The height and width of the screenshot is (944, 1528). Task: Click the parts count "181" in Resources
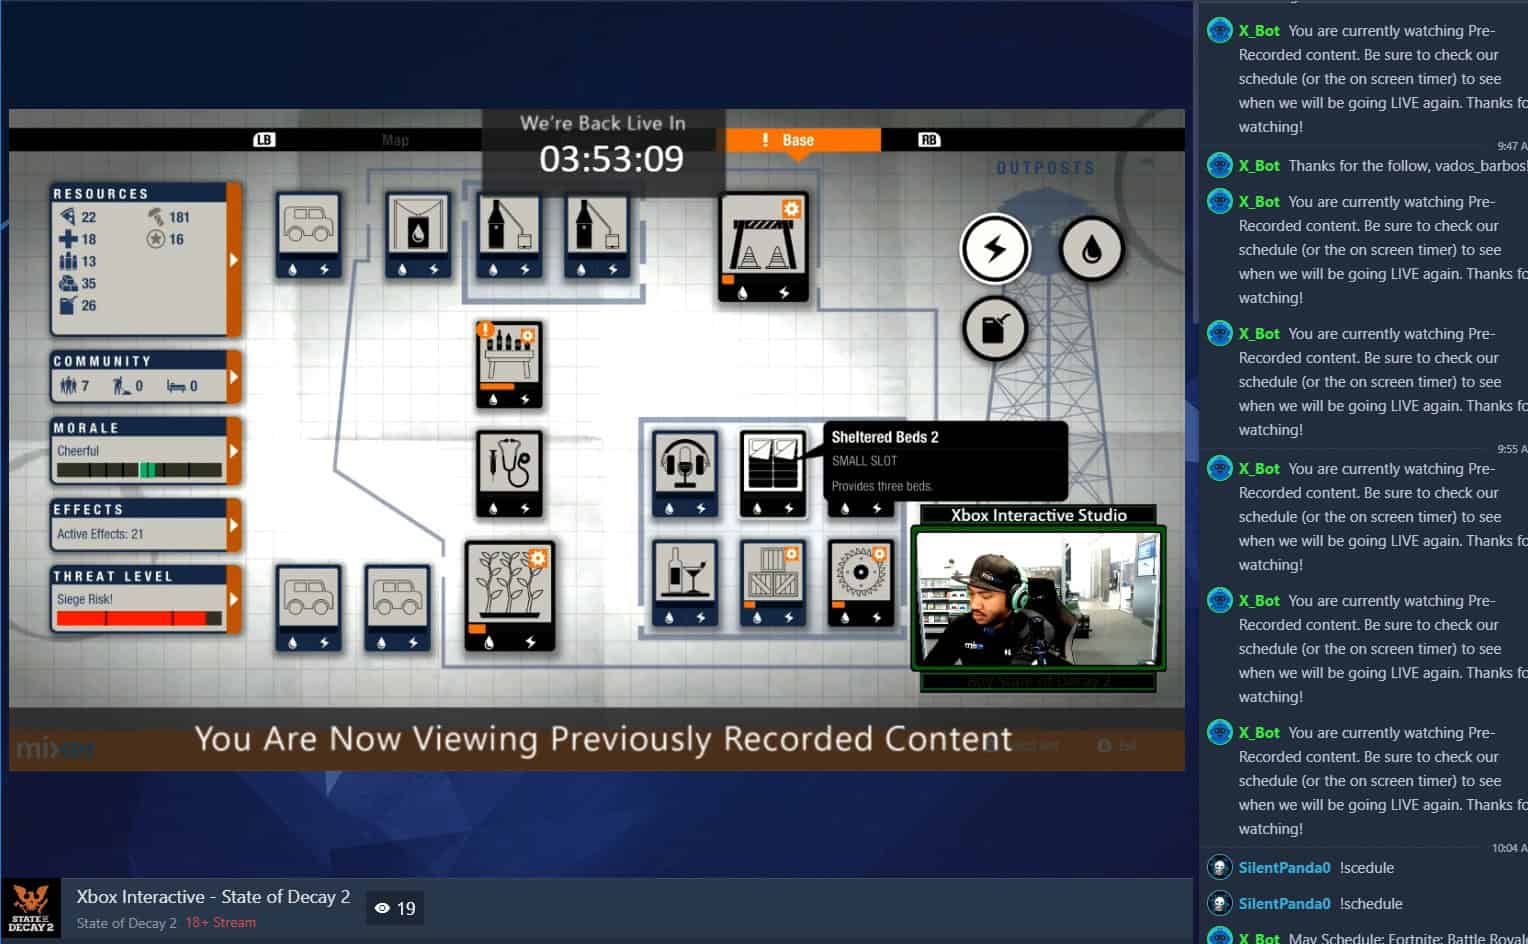coord(179,217)
